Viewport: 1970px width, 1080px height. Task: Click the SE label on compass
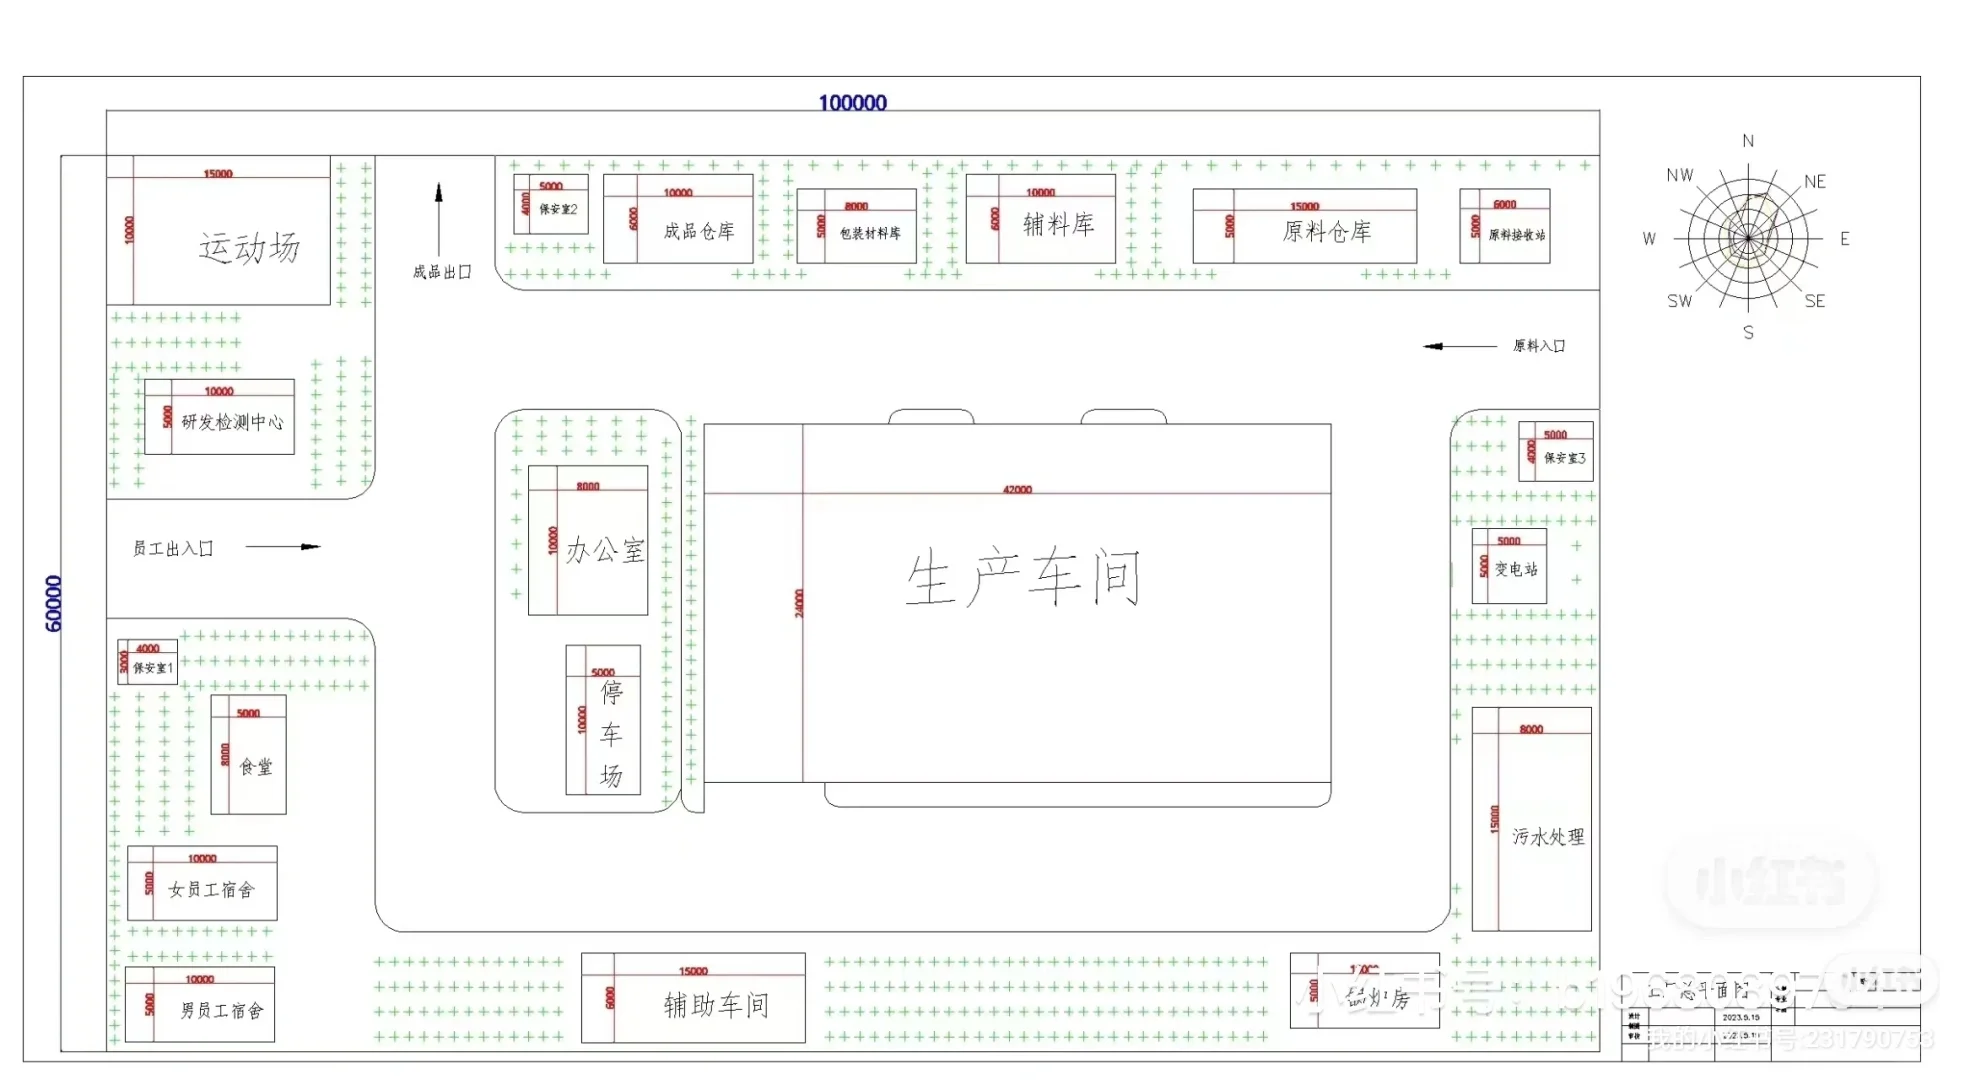tap(1814, 301)
